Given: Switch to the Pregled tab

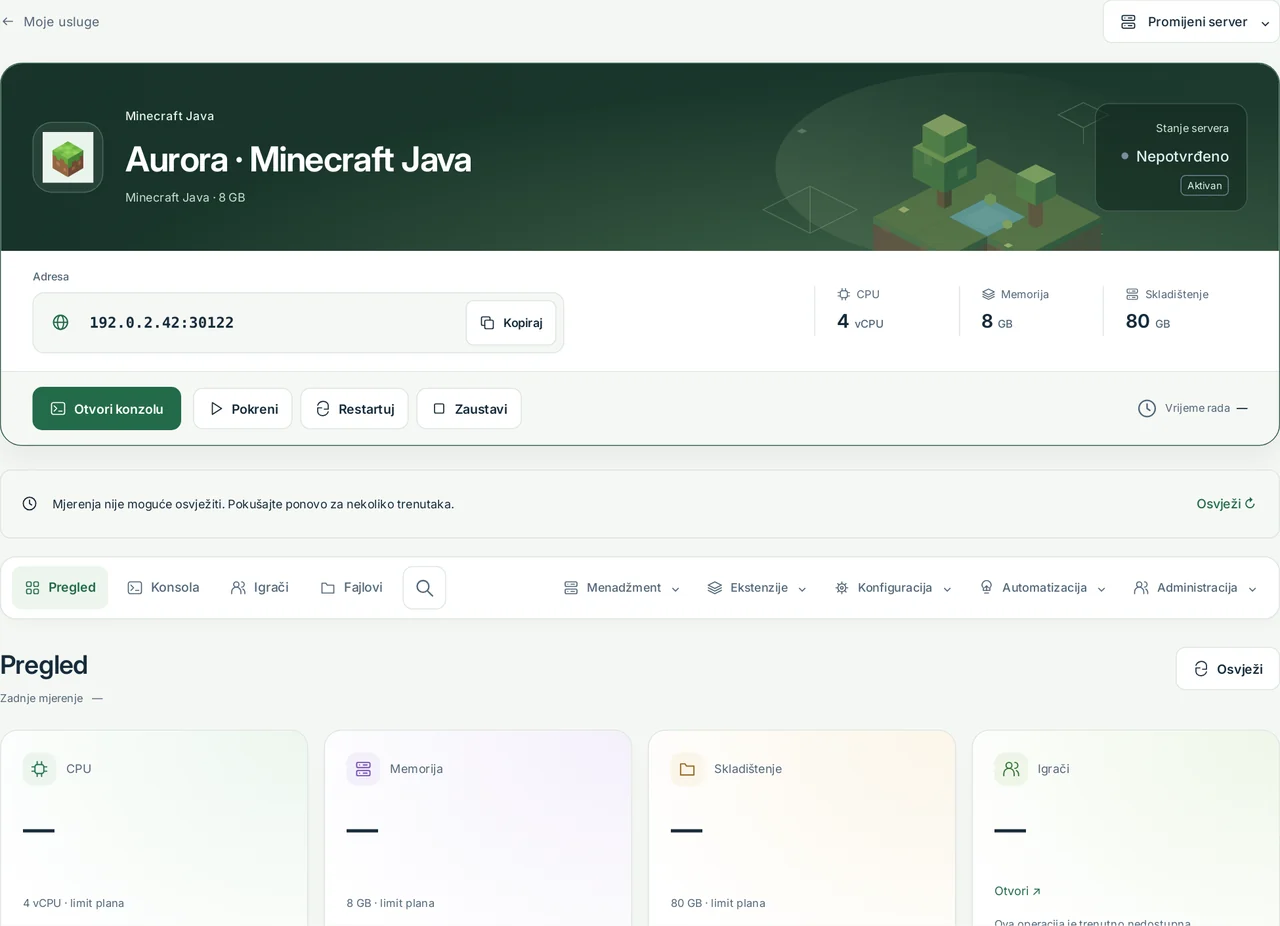Looking at the screenshot, I should point(60,588).
